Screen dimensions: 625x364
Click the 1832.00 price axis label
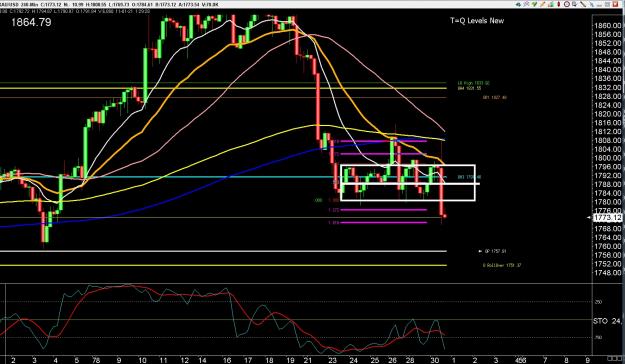coord(607,87)
